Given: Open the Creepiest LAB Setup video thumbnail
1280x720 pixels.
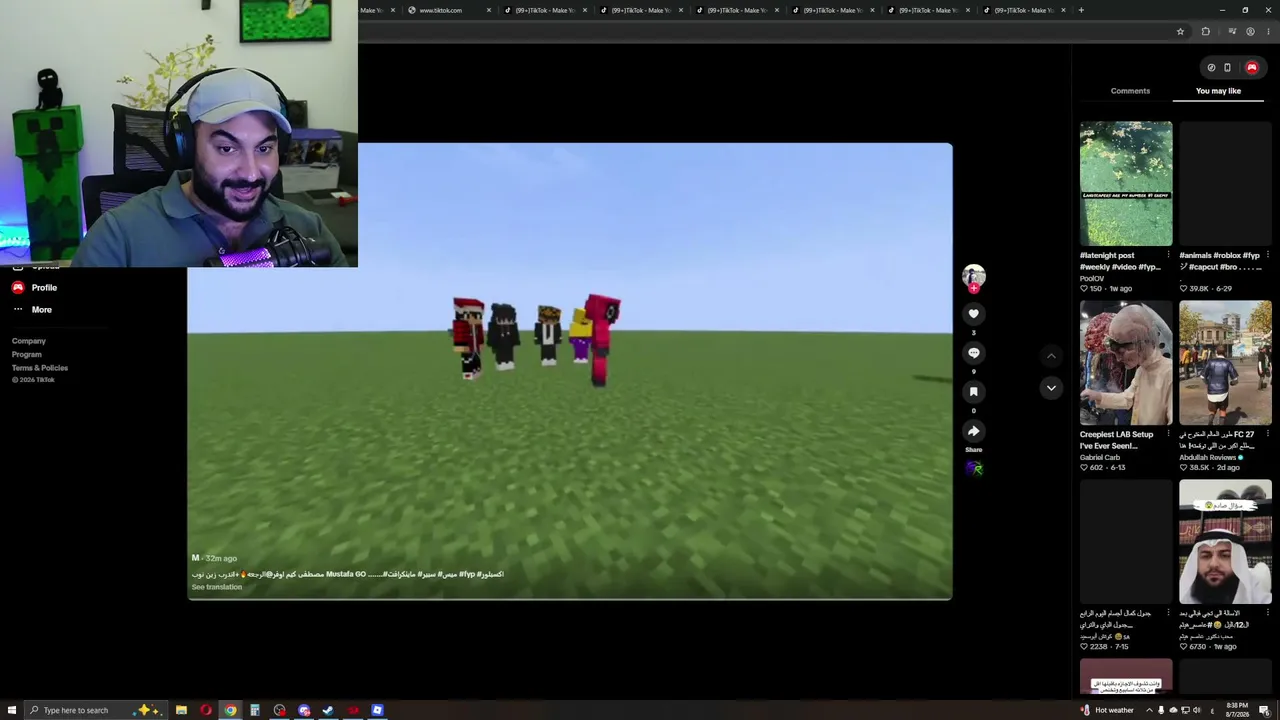Looking at the screenshot, I should 1126,363.
